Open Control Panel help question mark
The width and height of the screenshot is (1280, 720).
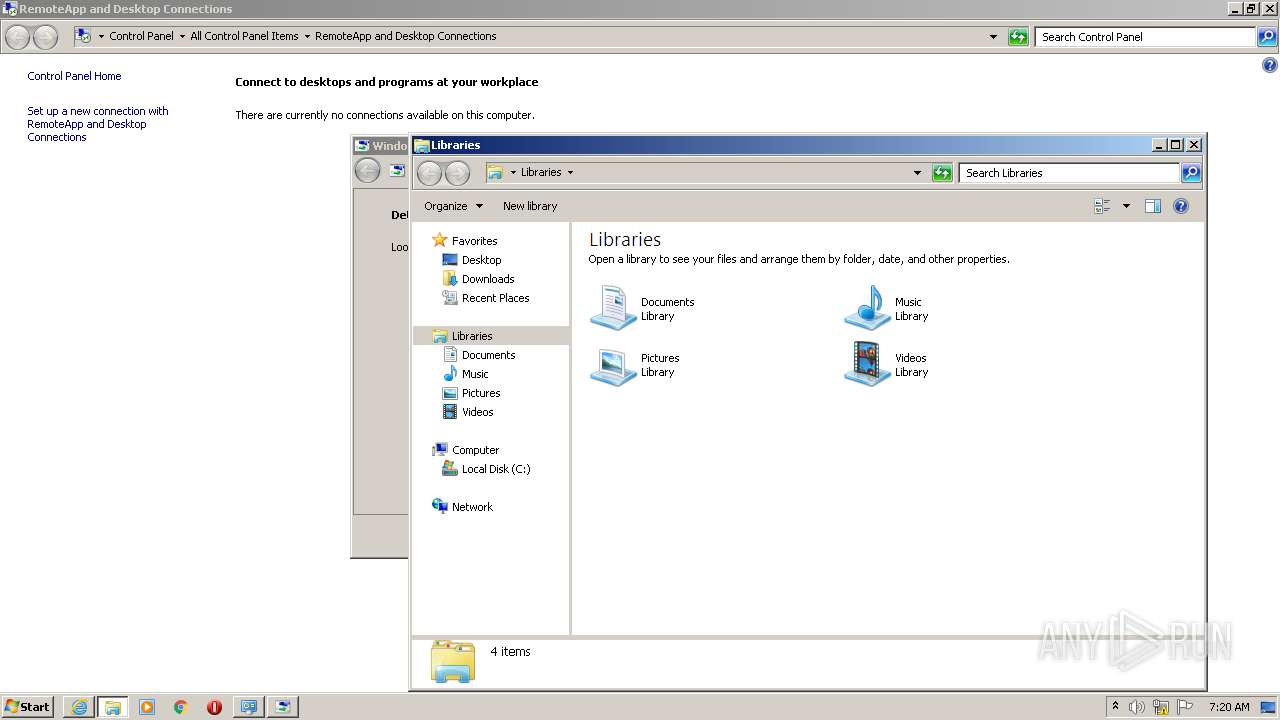point(1270,66)
